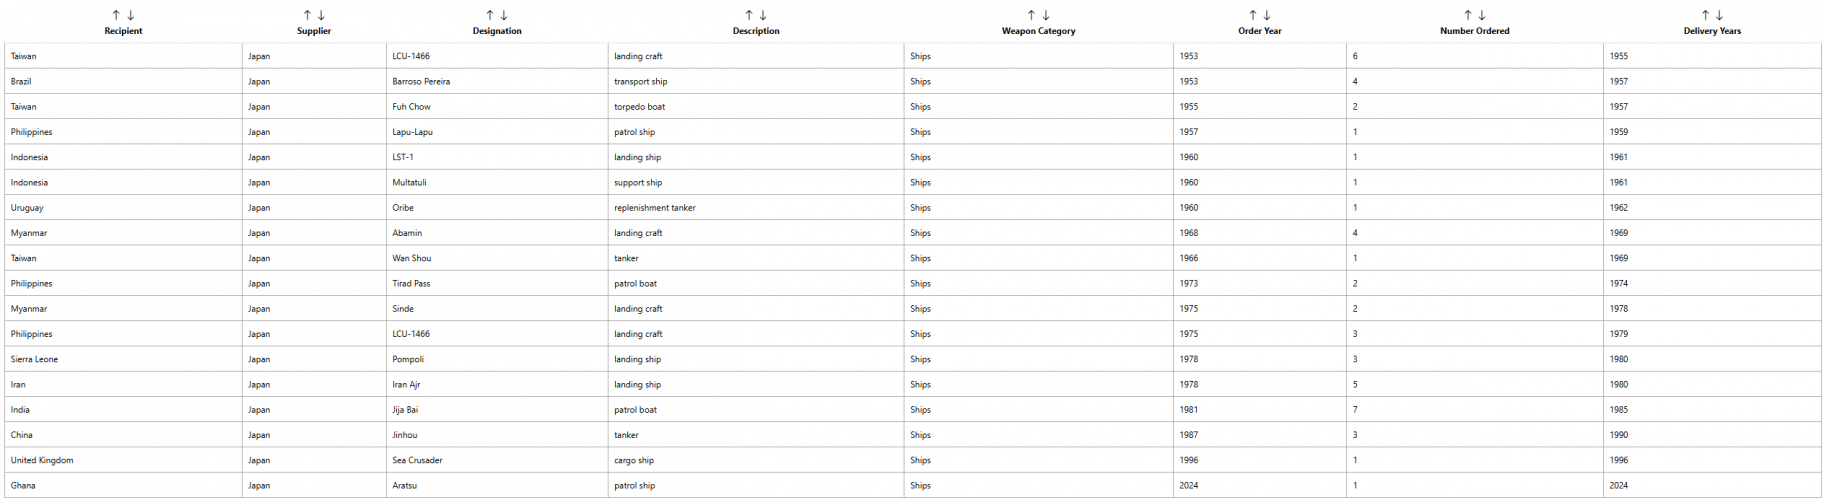The image size is (1824, 500).
Task: Click the Ghana recipient cell
Action: click(x=23, y=486)
